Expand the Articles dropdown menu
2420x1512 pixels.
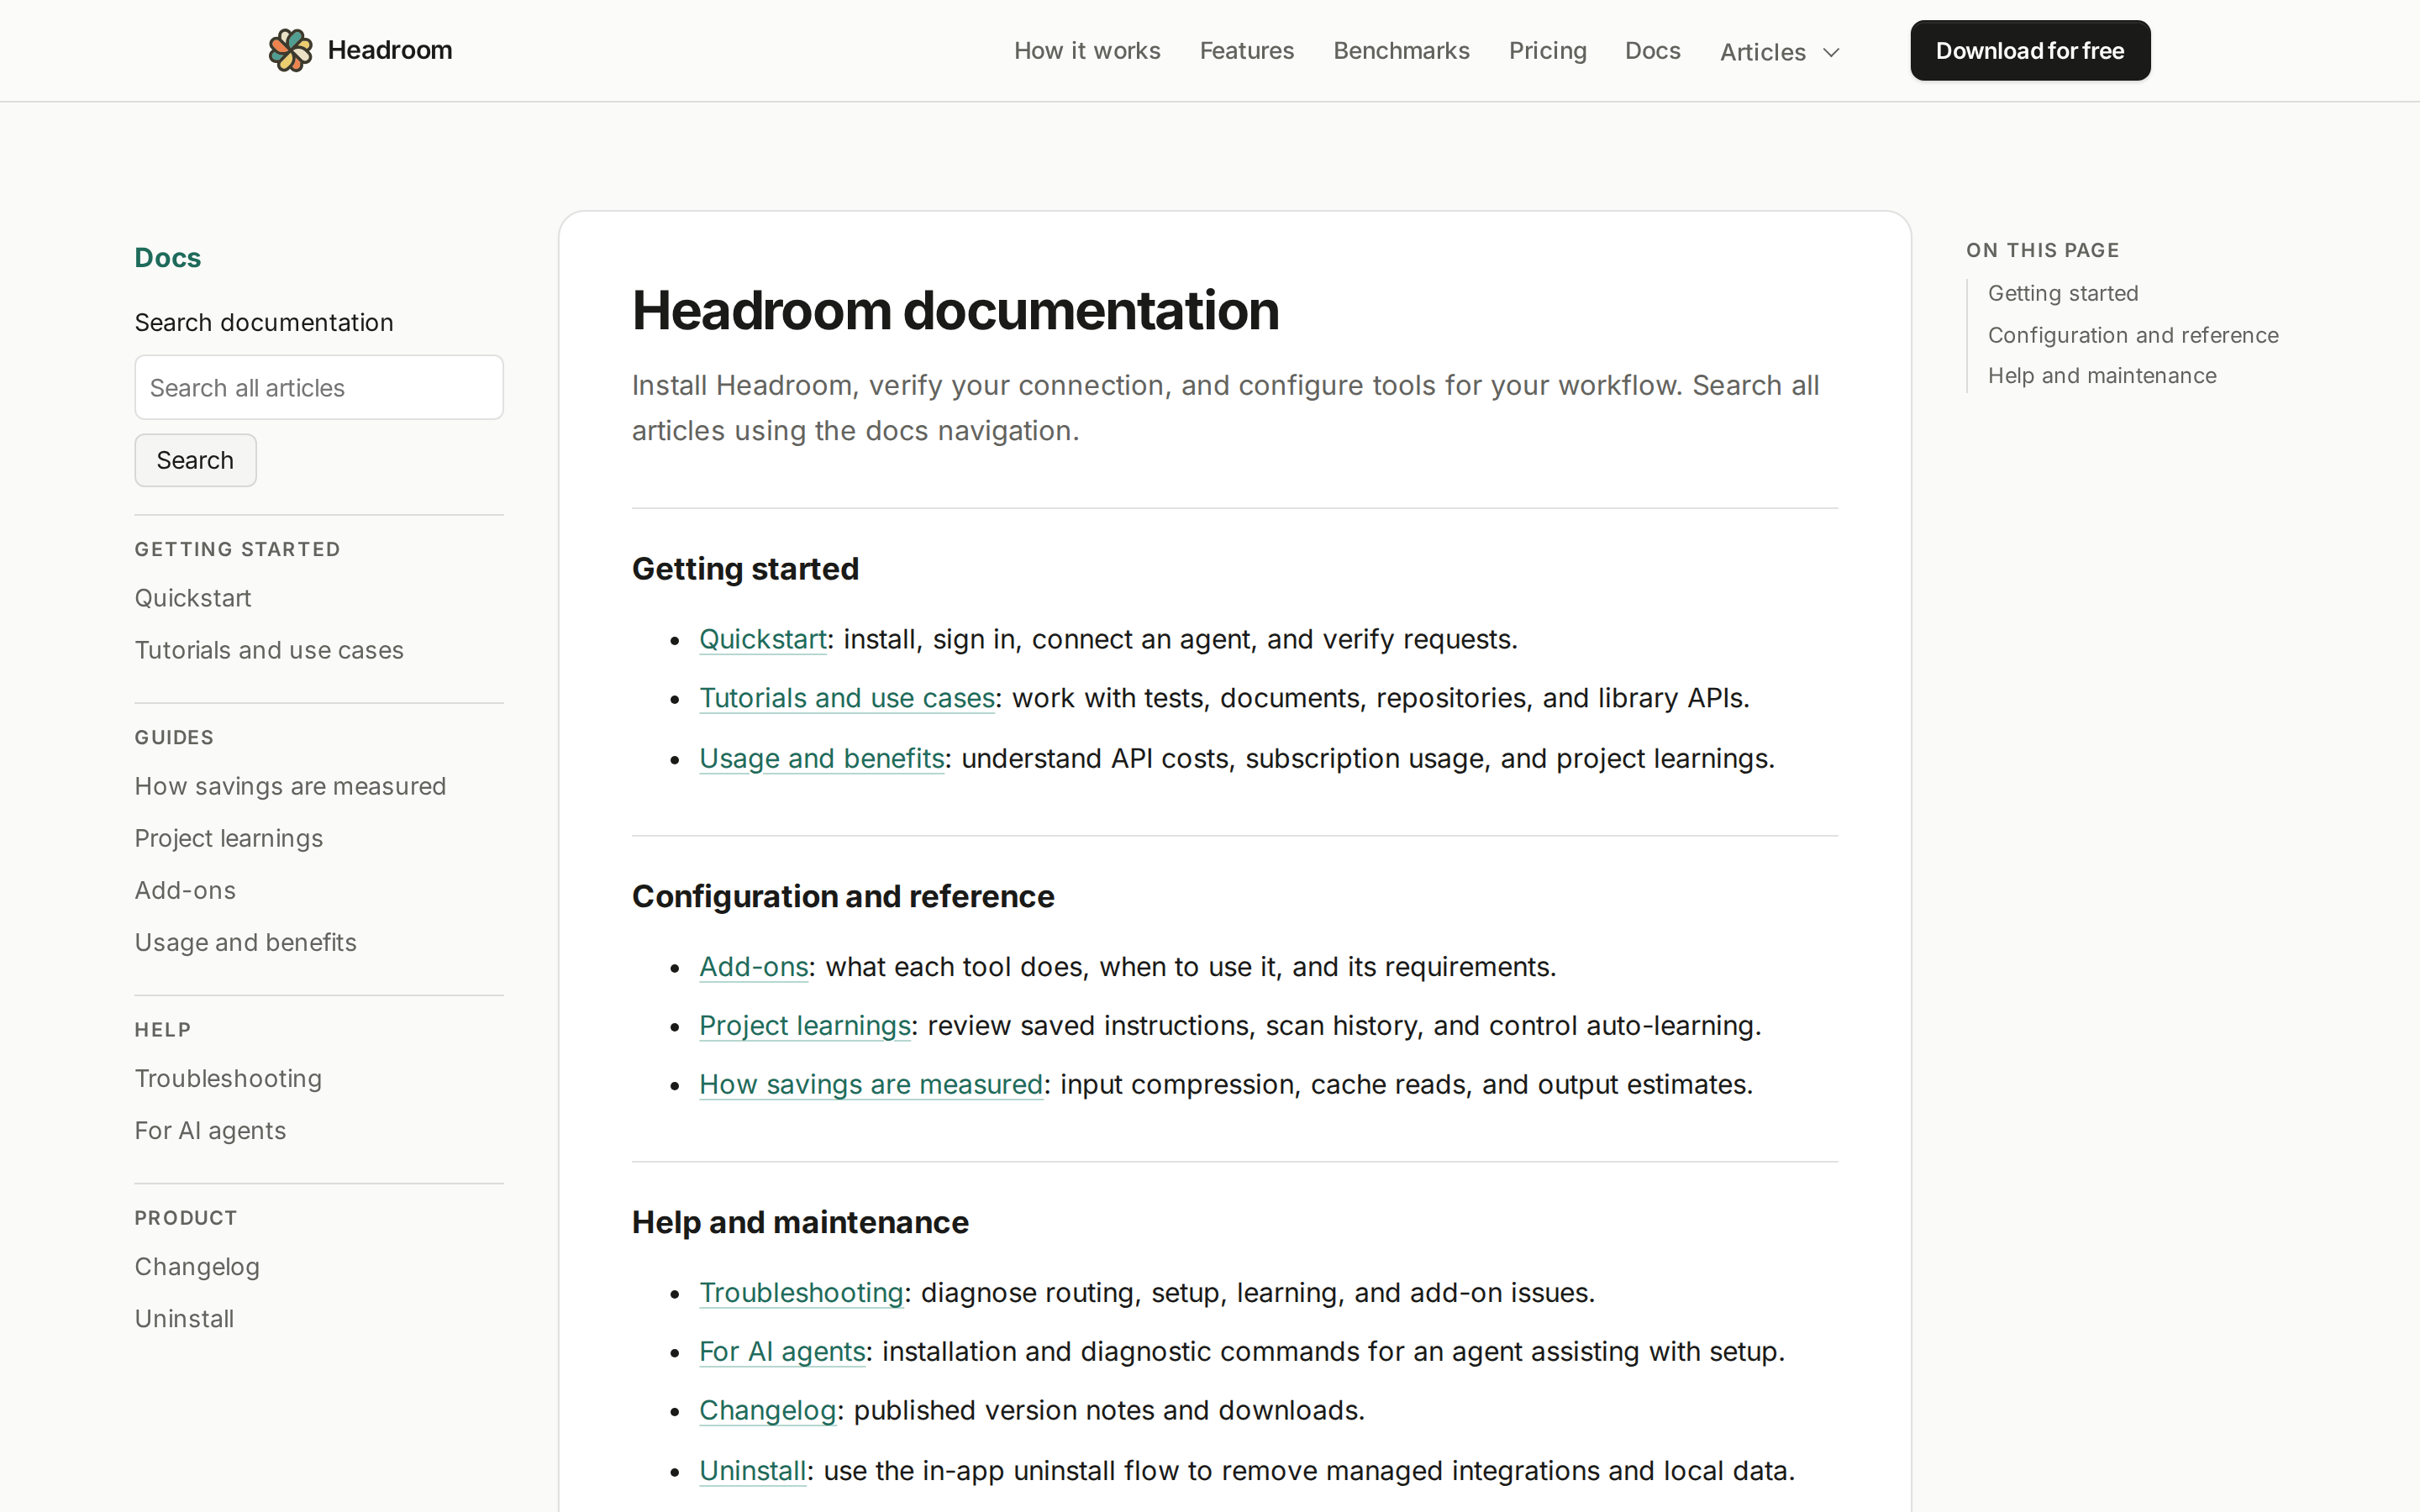1779,52
